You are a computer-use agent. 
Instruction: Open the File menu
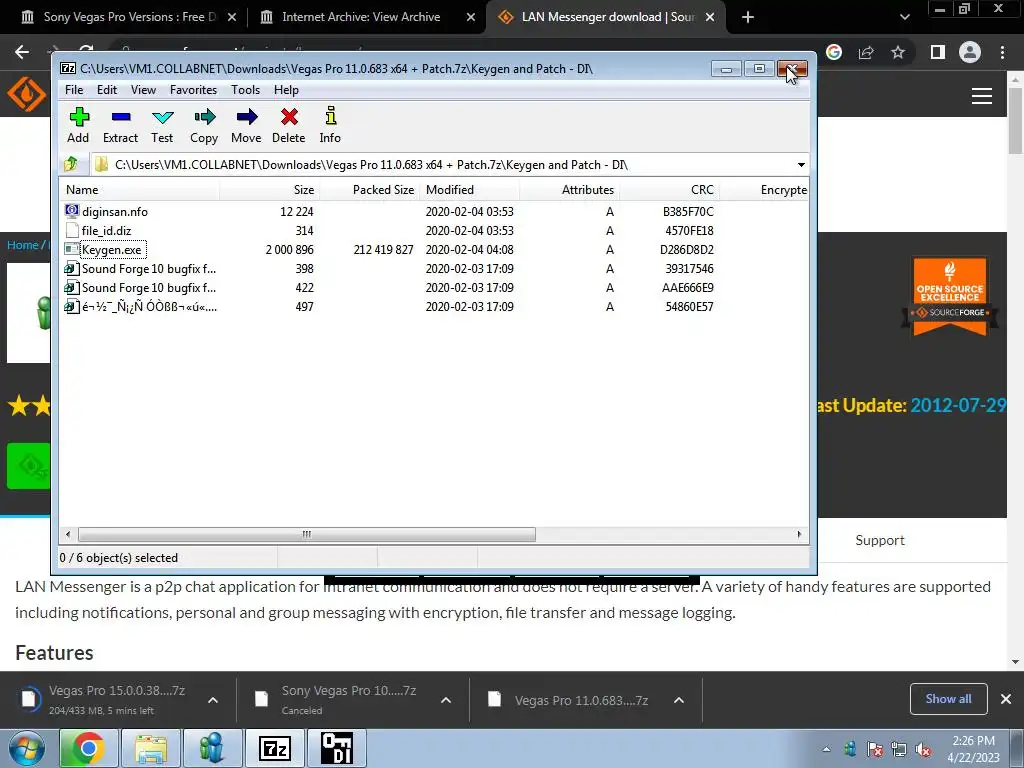pyautogui.click(x=74, y=89)
